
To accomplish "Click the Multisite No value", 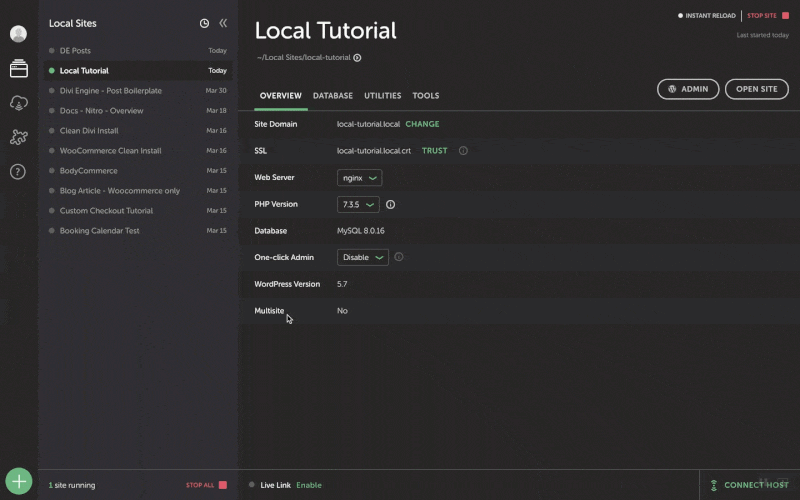I will (x=342, y=311).
